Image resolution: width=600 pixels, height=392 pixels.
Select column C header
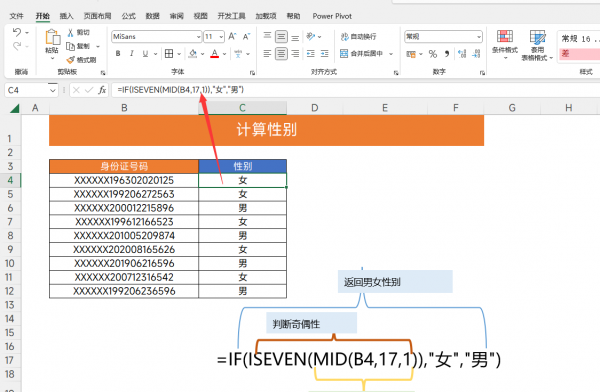pos(242,108)
